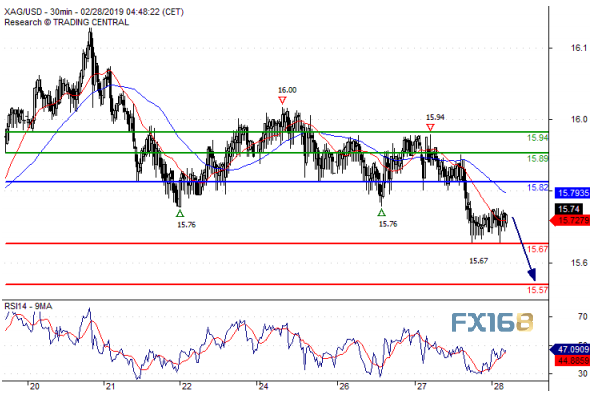This screenshot has width=596, height=398.
Task: Click the XAG/USD 30min chart title
Action: point(94,12)
